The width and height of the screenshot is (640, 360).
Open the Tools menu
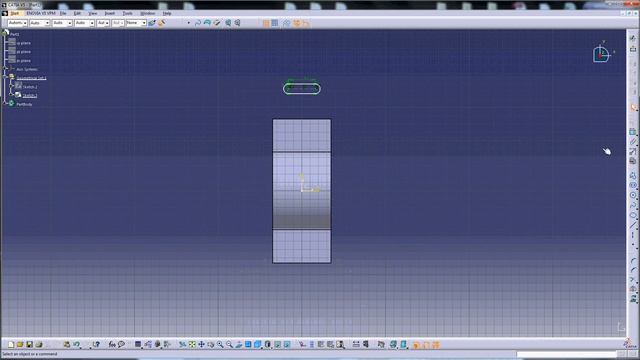128,13
